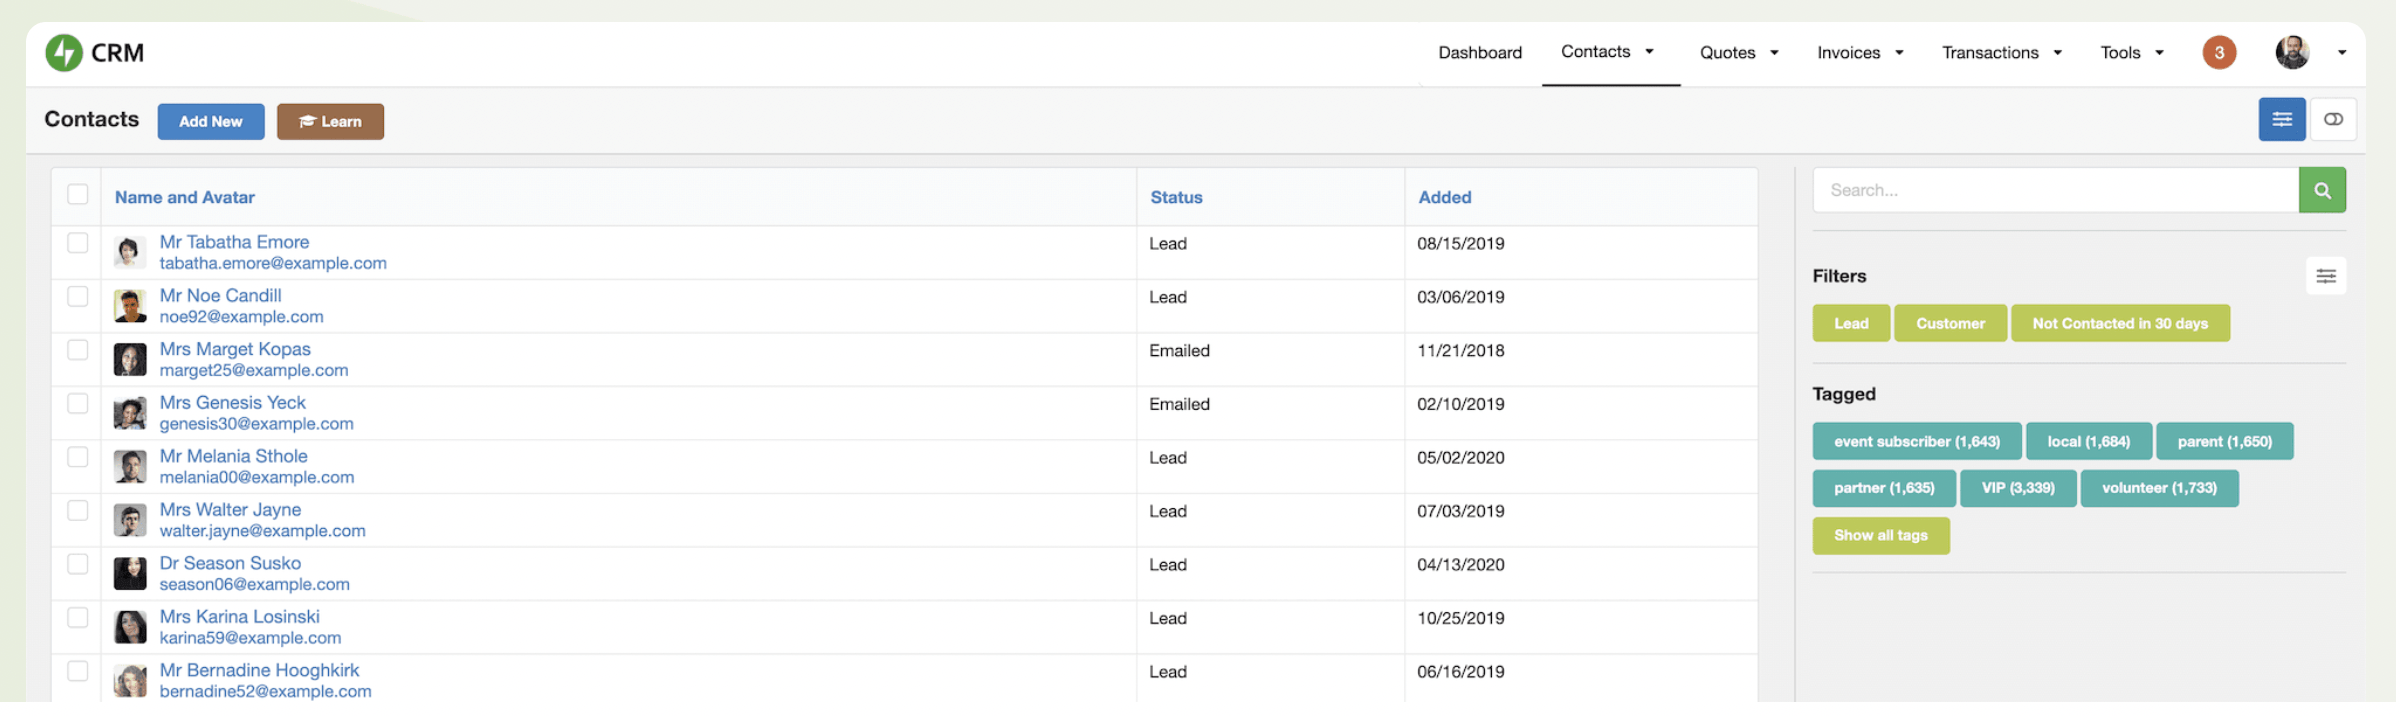Click Show all tags button

tap(1880, 536)
